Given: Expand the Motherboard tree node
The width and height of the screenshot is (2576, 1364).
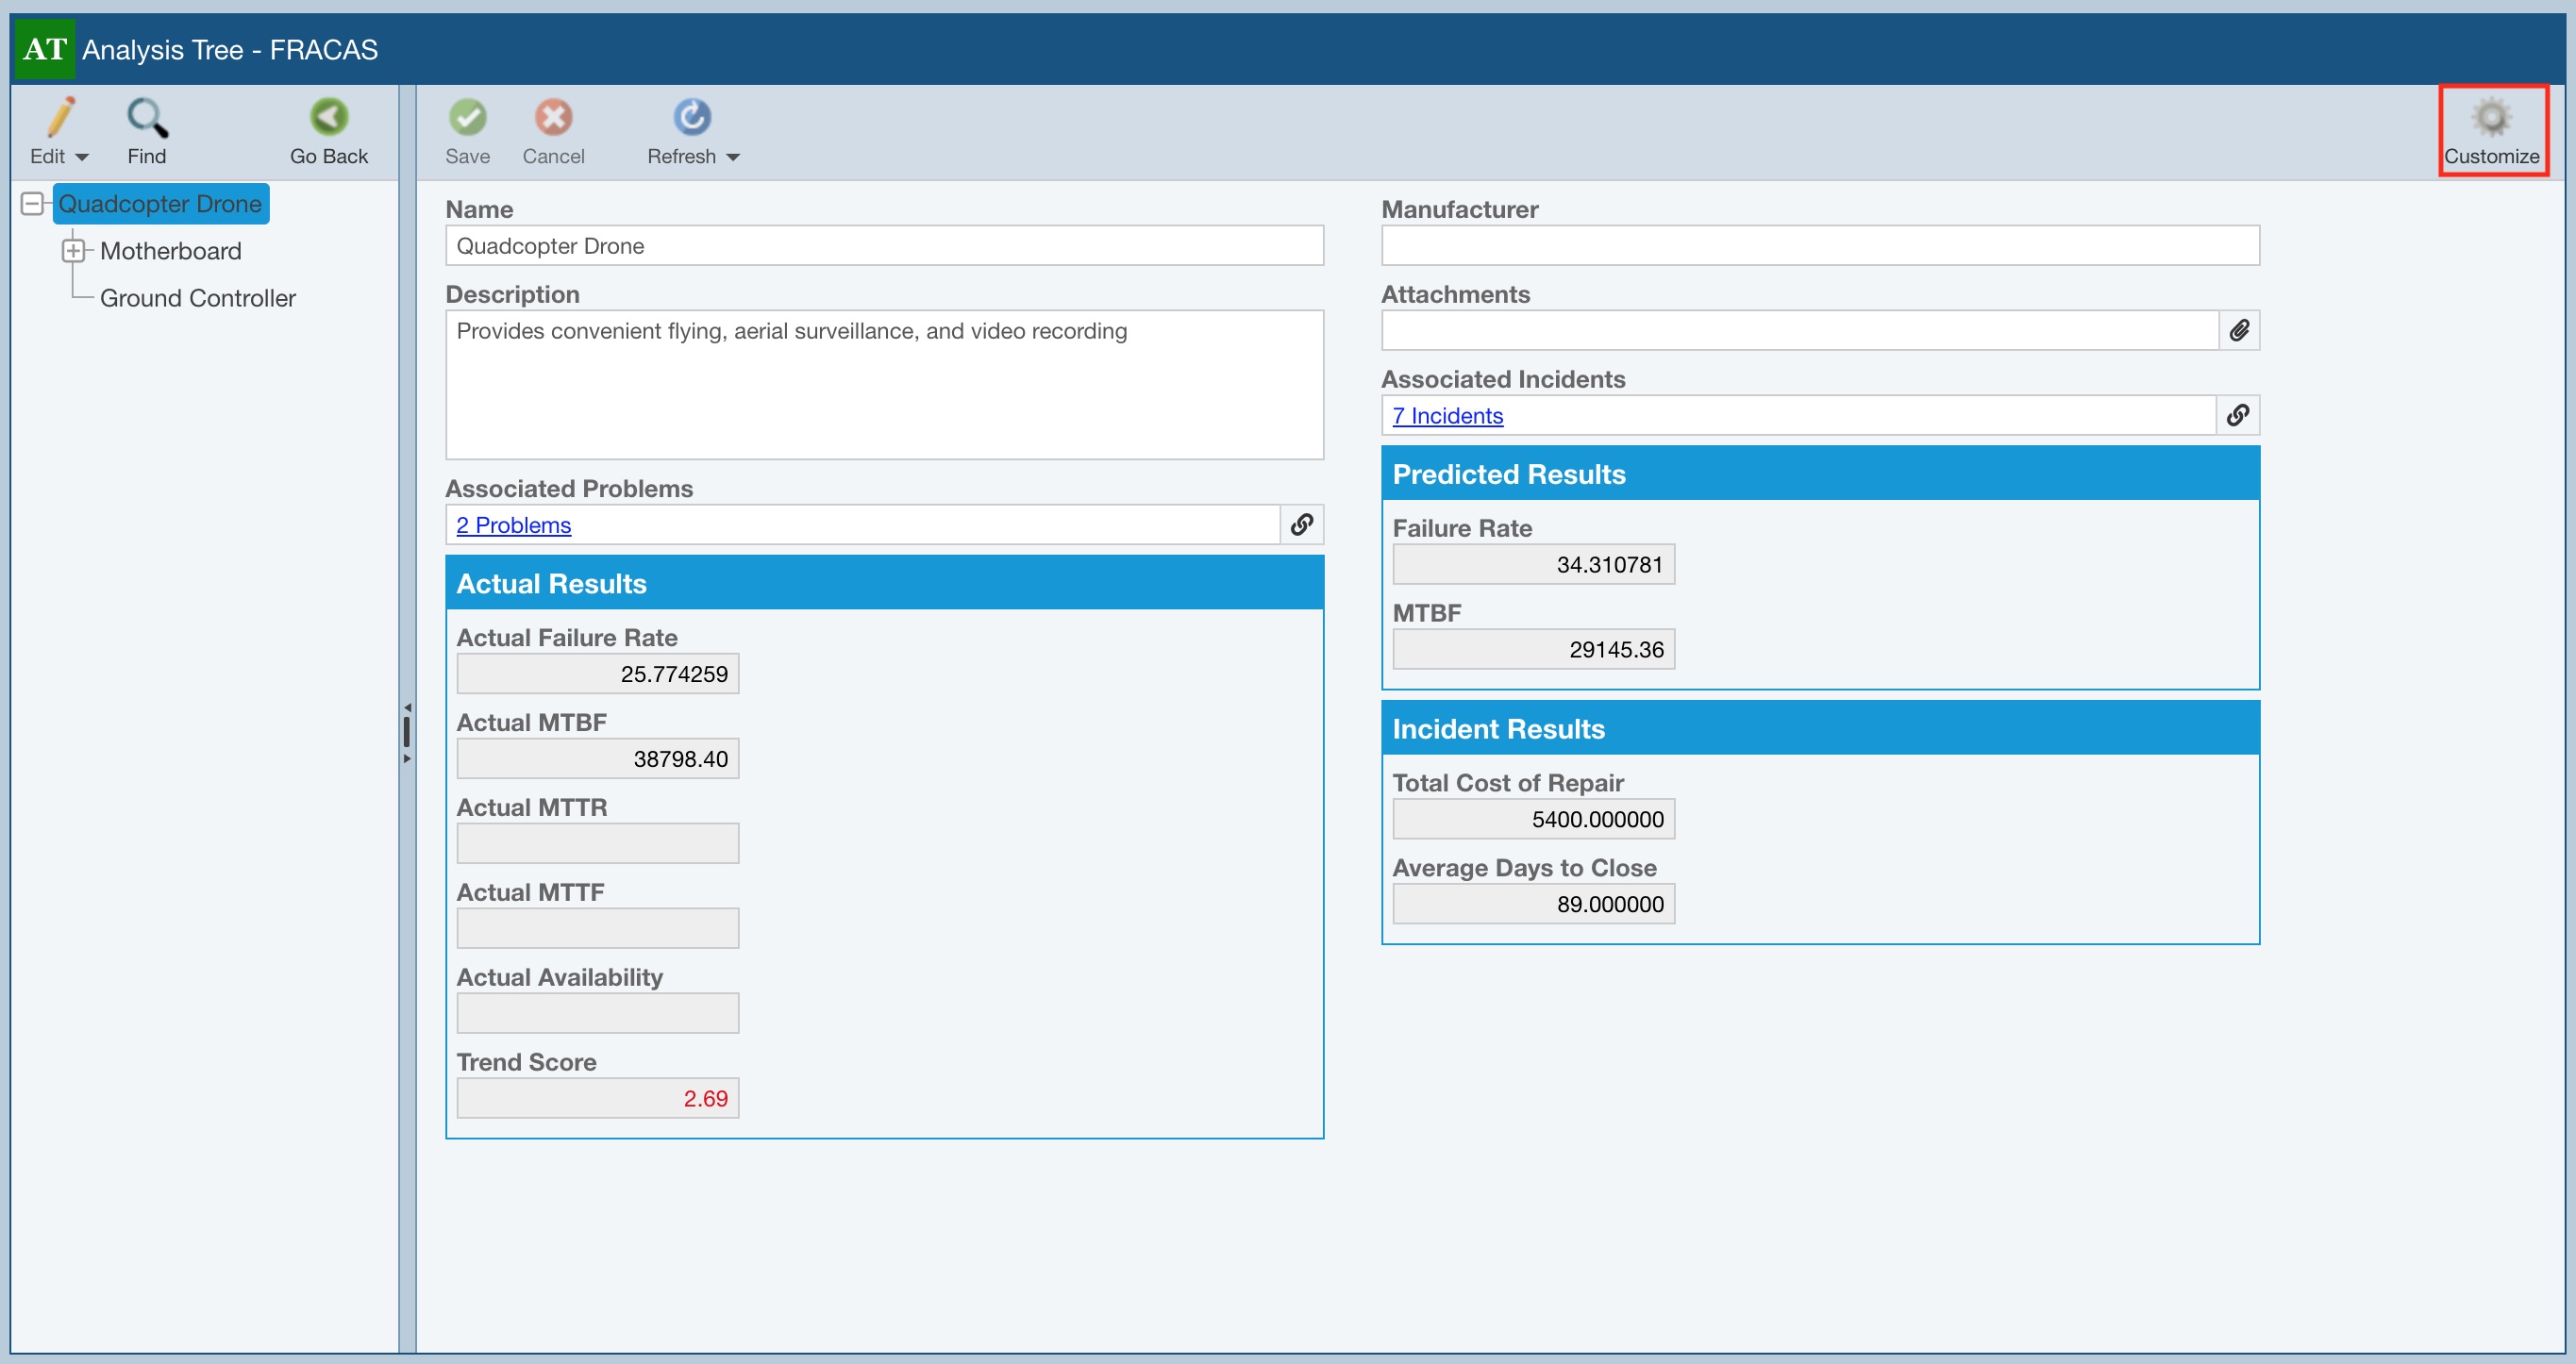Looking at the screenshot, I should [73, 251].
